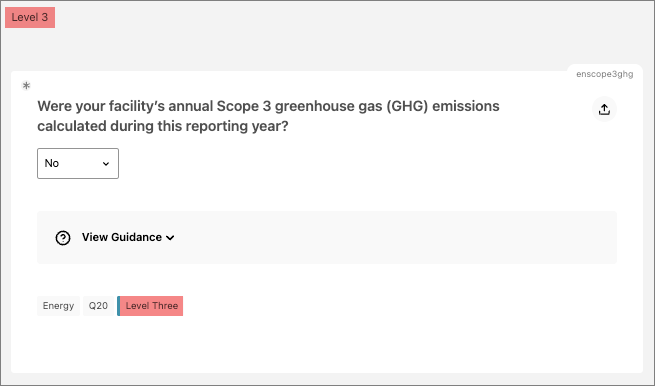Click the upload arrow icon
This screenshot has width=655, height=386.
click(x=604, y=109)
